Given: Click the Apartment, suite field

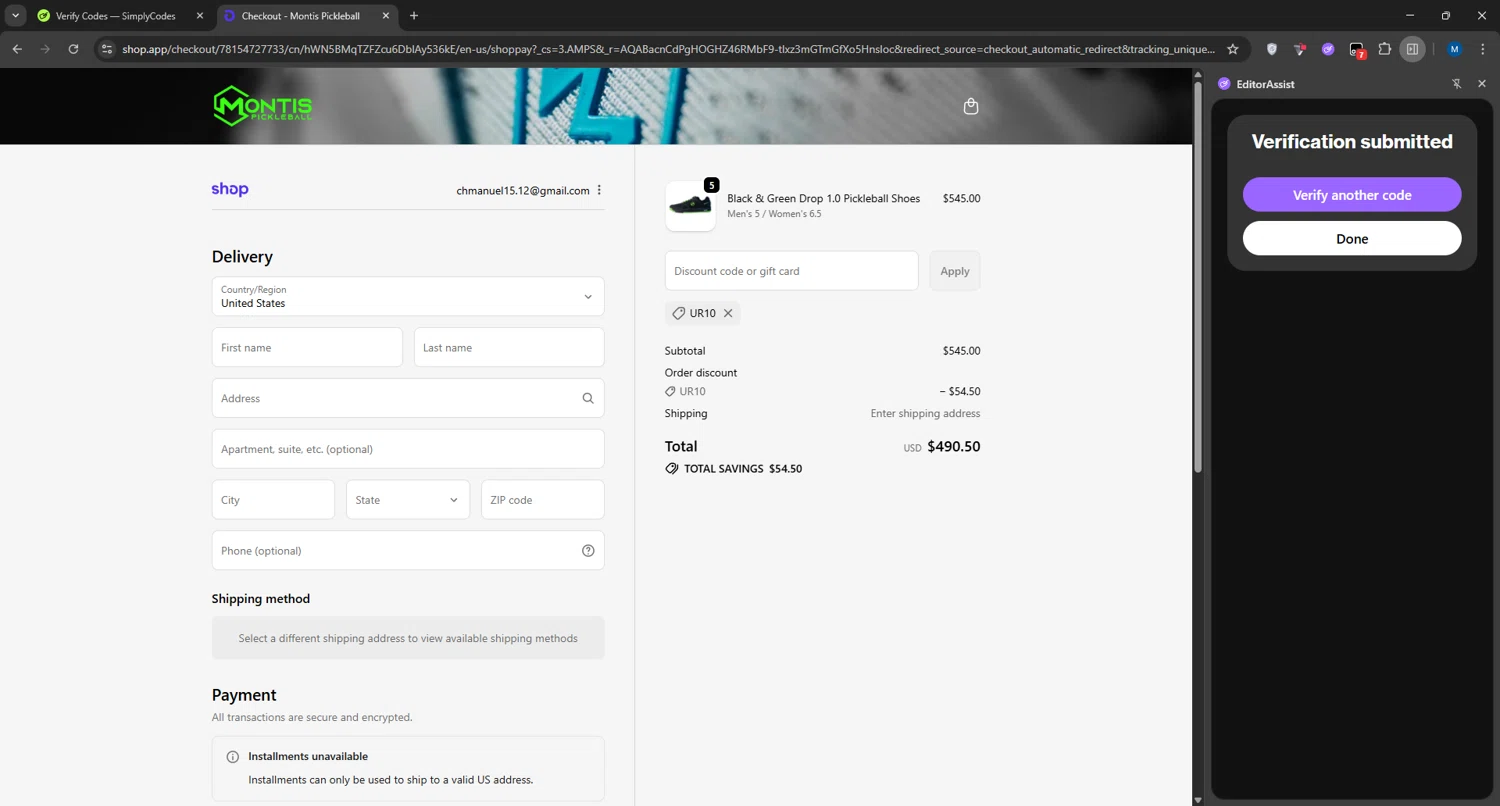Looking at the screenshot, I should 408,449.
